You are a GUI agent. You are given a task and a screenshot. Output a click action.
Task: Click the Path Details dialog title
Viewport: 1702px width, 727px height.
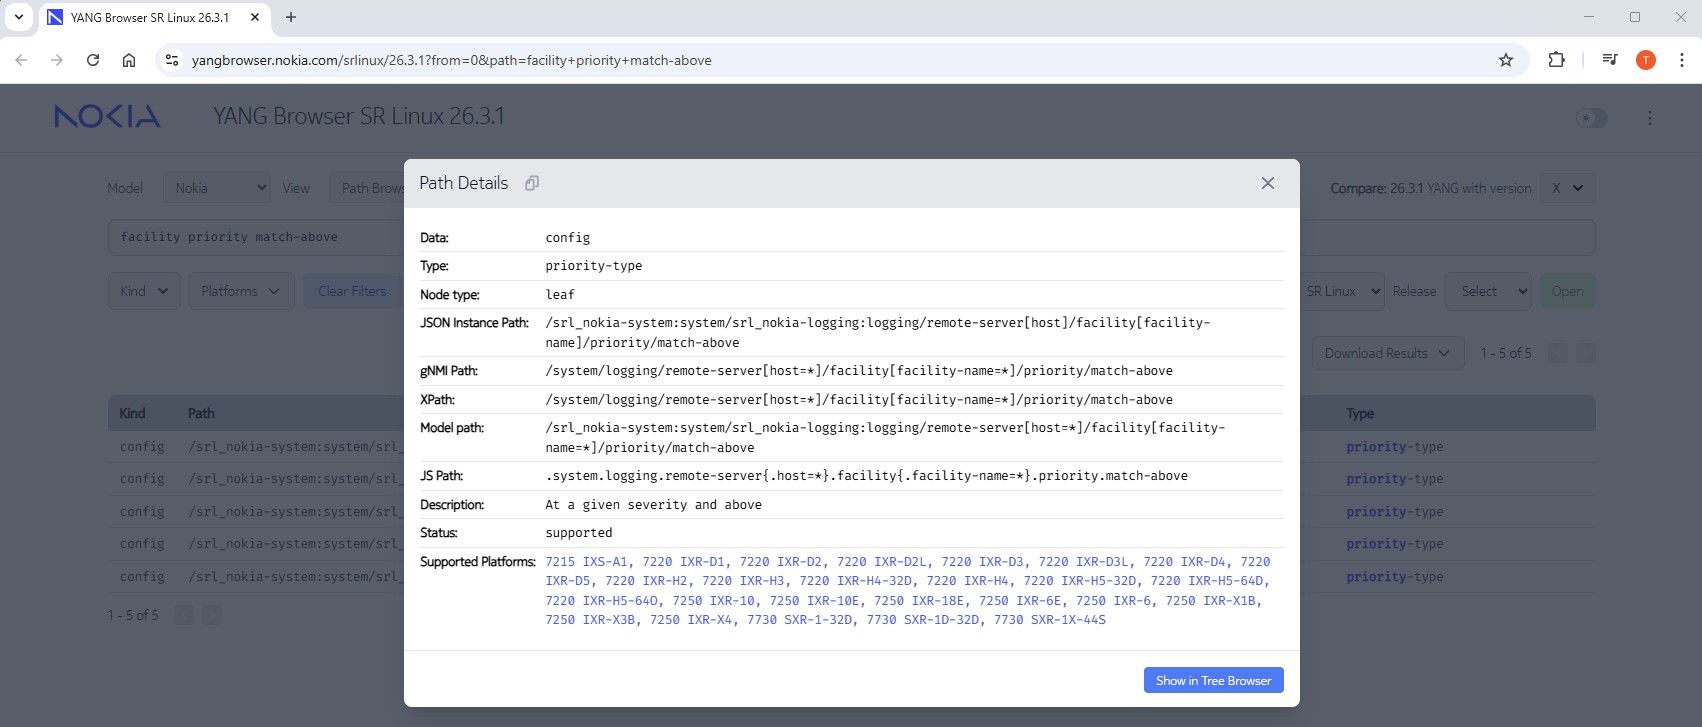coord(464,183)
